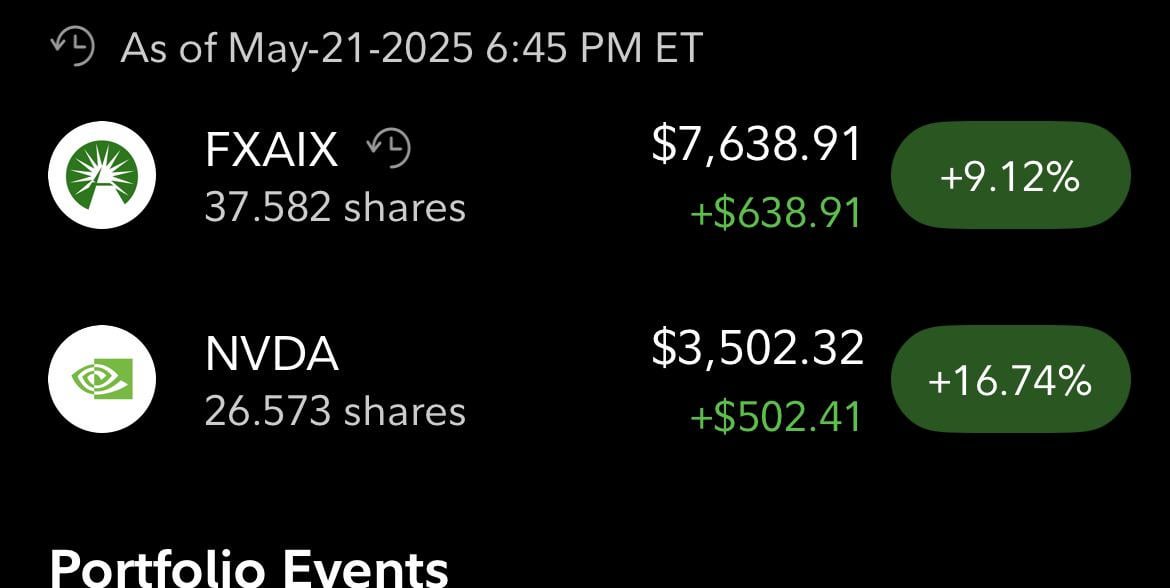Click the NVIDIA logo icon
This screenshot has width=1170, height=588.
(102, 379)
